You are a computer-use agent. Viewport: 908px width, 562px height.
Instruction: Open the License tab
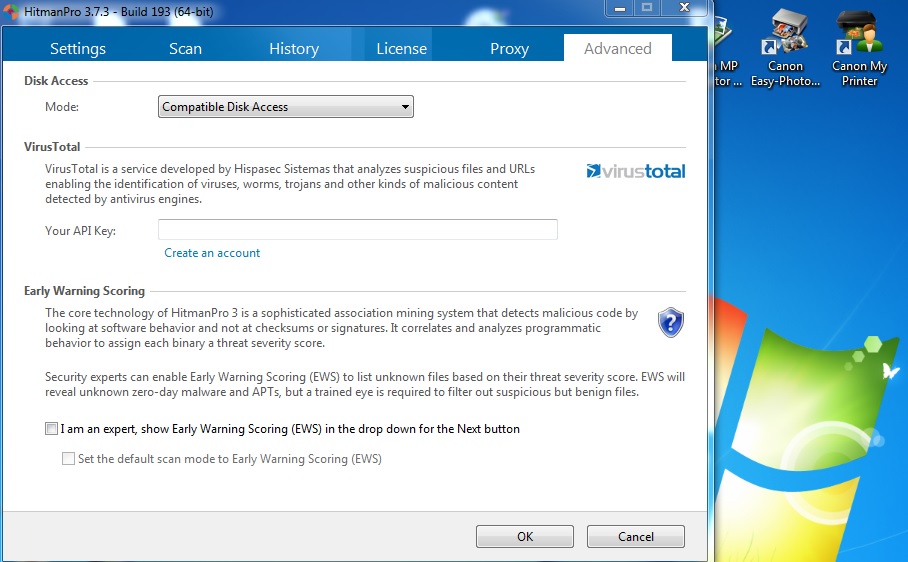[401, 49]
